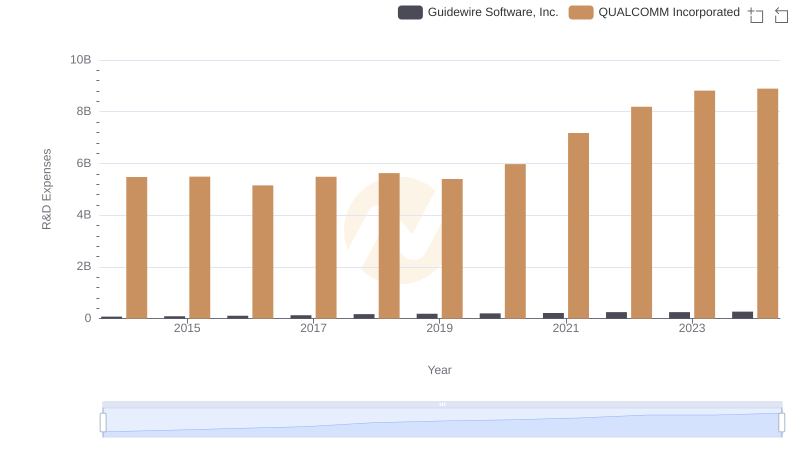Click the data zoom top drag bar

[x=442, y=404]
